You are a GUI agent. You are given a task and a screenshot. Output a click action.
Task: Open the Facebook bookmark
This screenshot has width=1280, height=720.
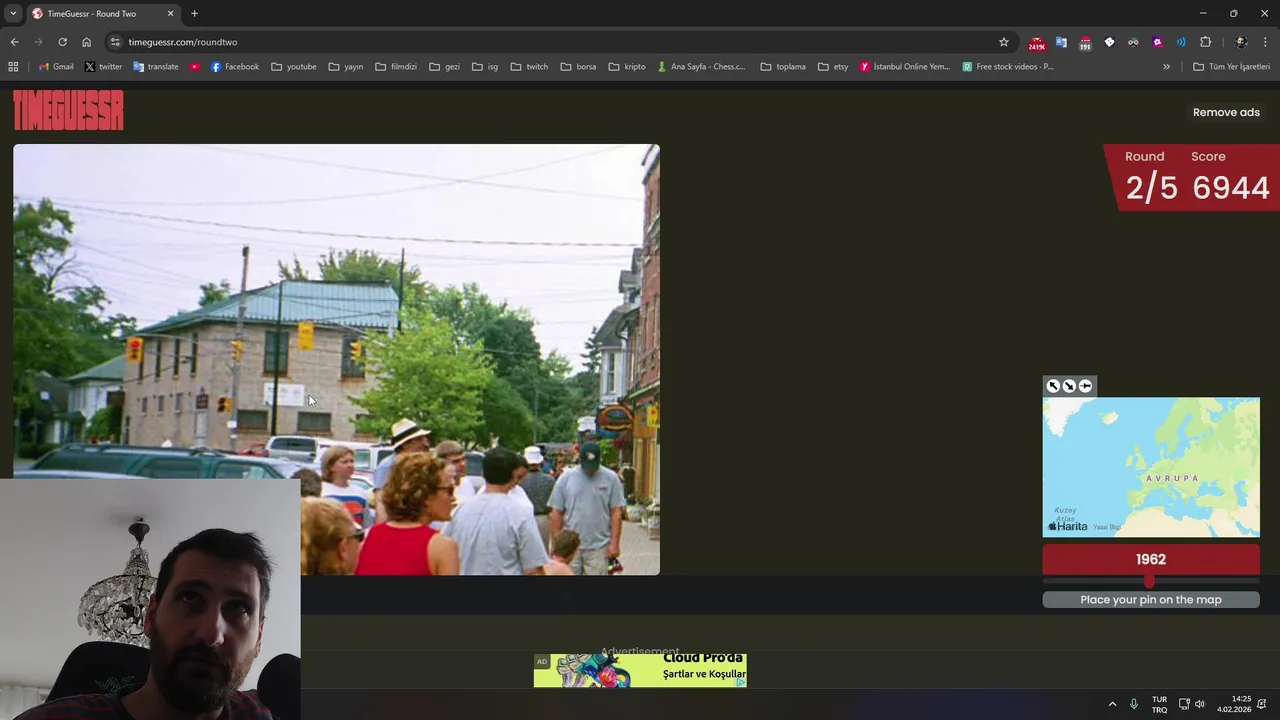pos(235,67)
